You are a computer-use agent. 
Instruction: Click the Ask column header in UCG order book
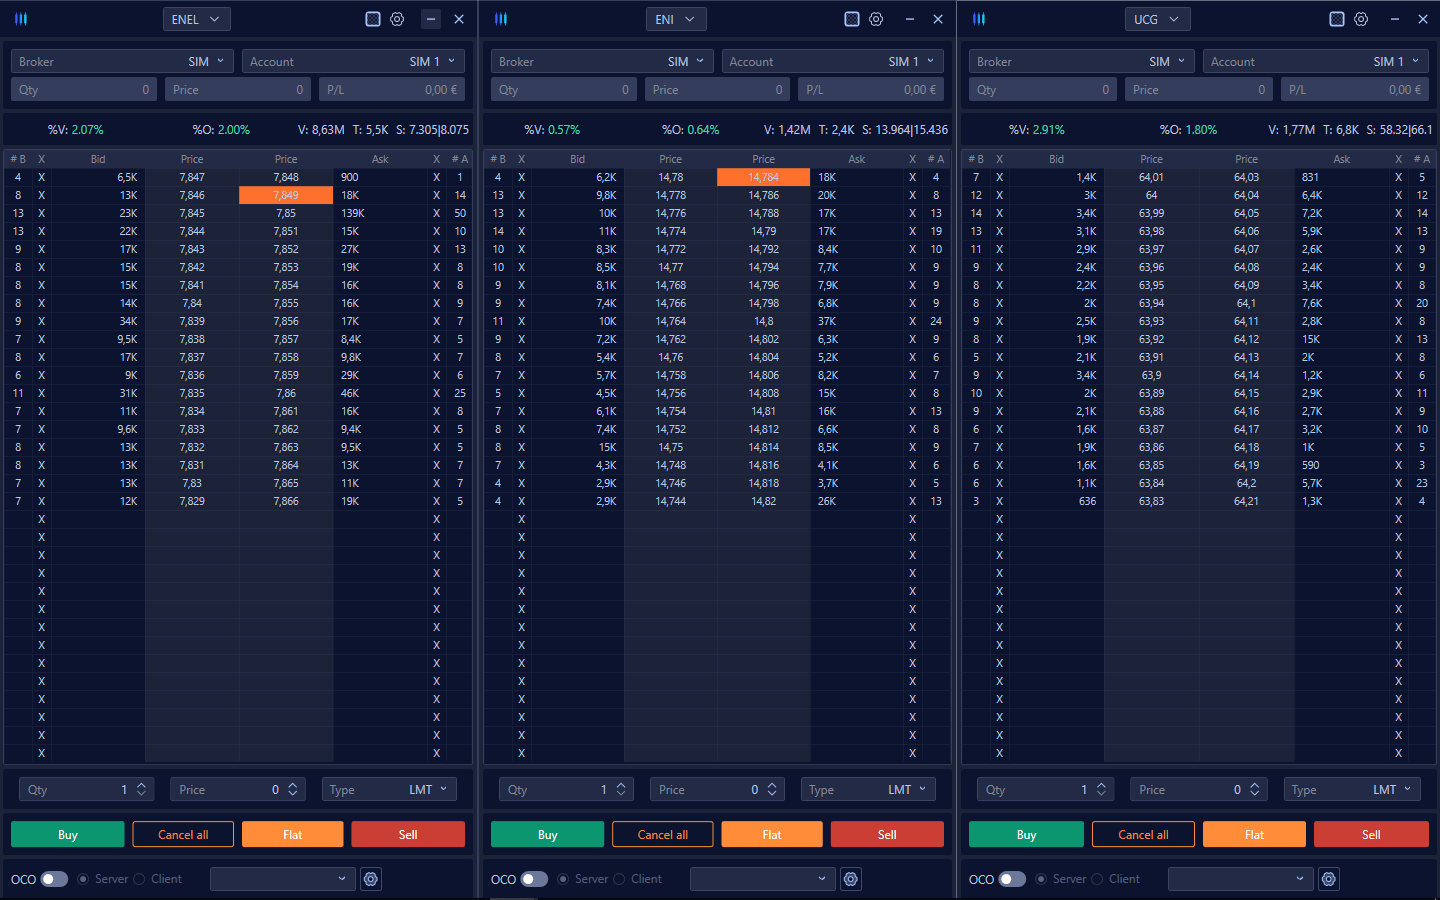[x=1341, y=159]
